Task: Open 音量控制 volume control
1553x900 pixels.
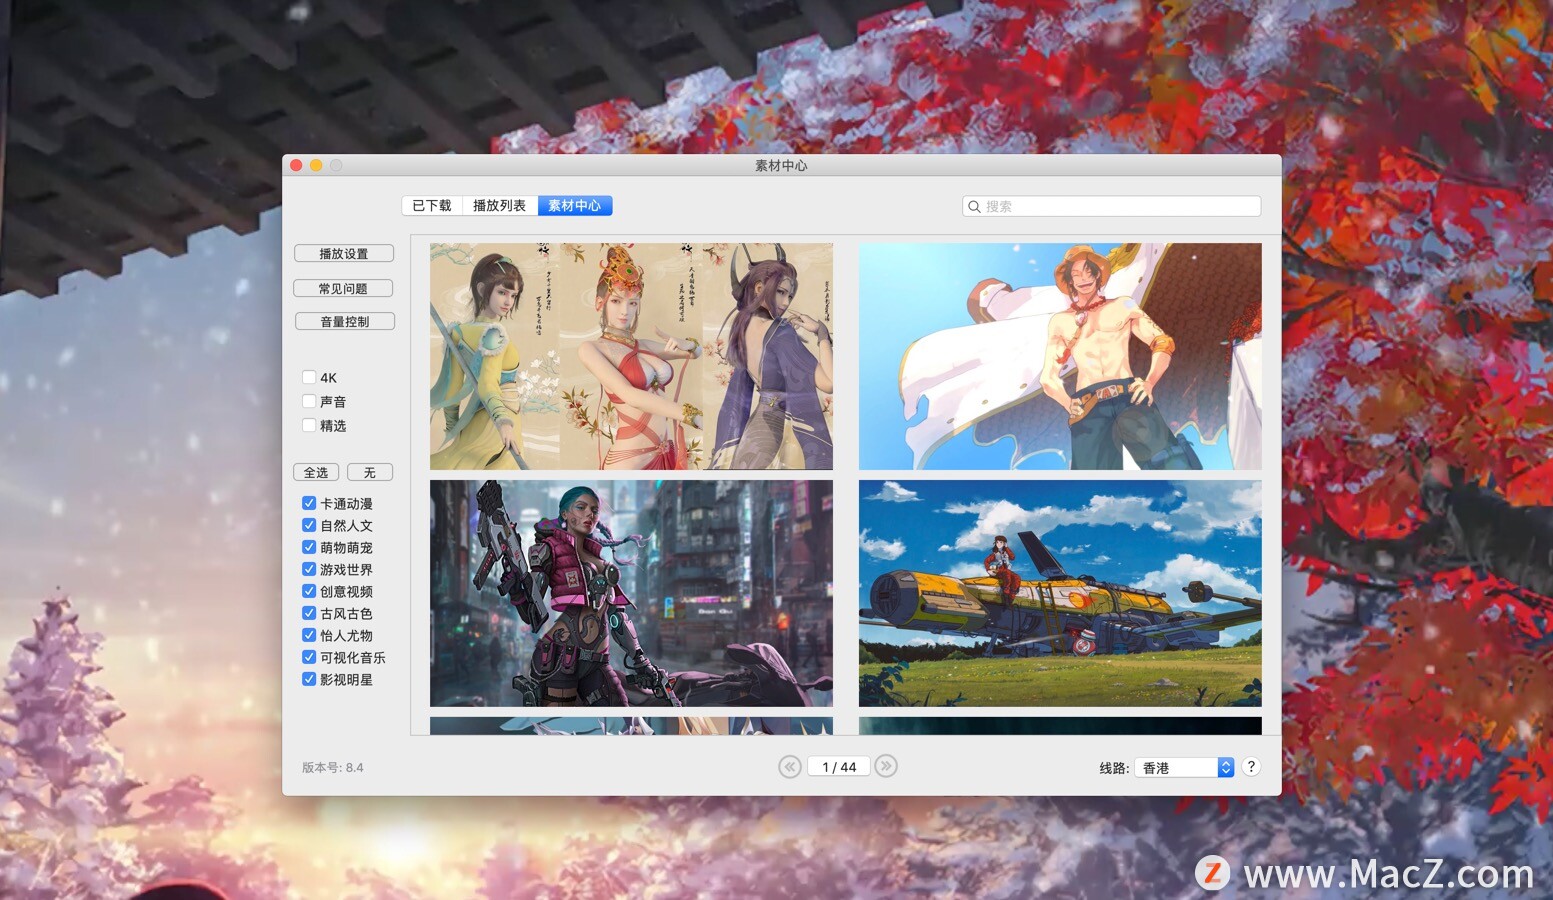Action: pos(345,321)
